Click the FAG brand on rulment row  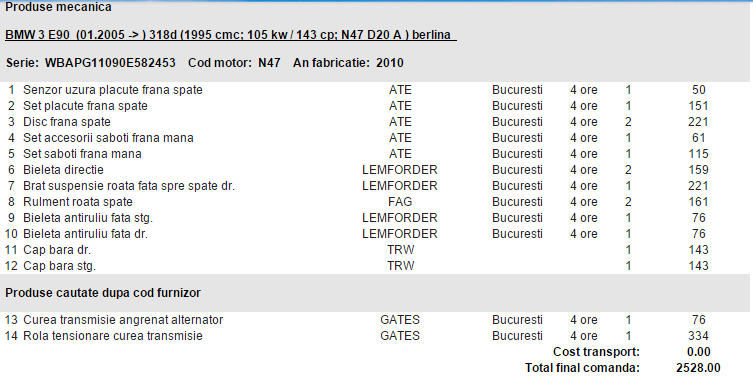point(400,202)
